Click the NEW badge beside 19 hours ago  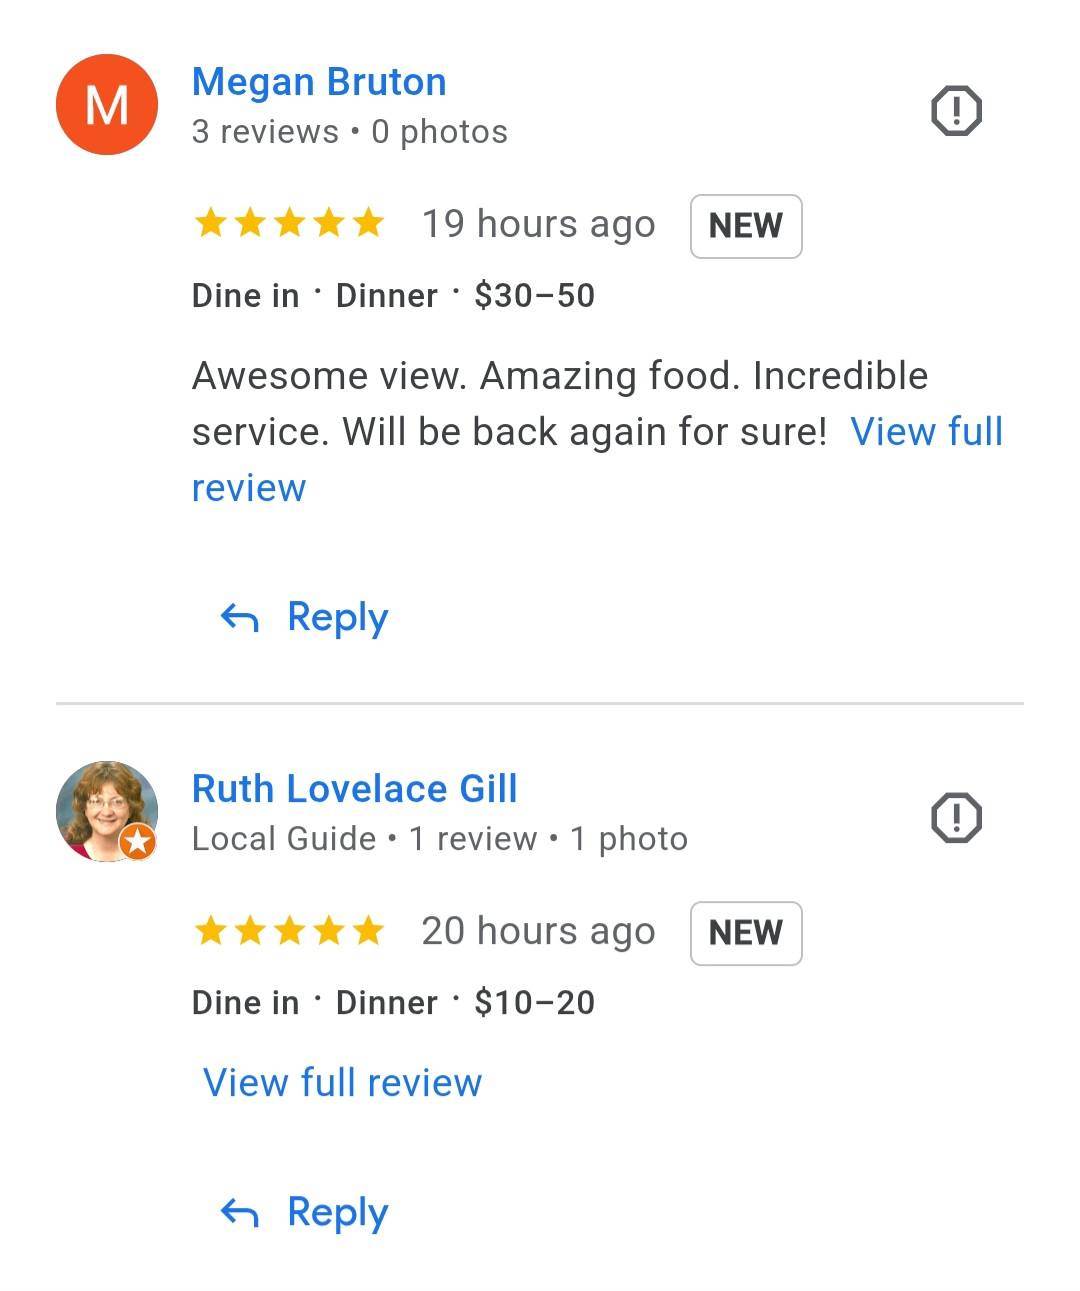click(746, 226)
